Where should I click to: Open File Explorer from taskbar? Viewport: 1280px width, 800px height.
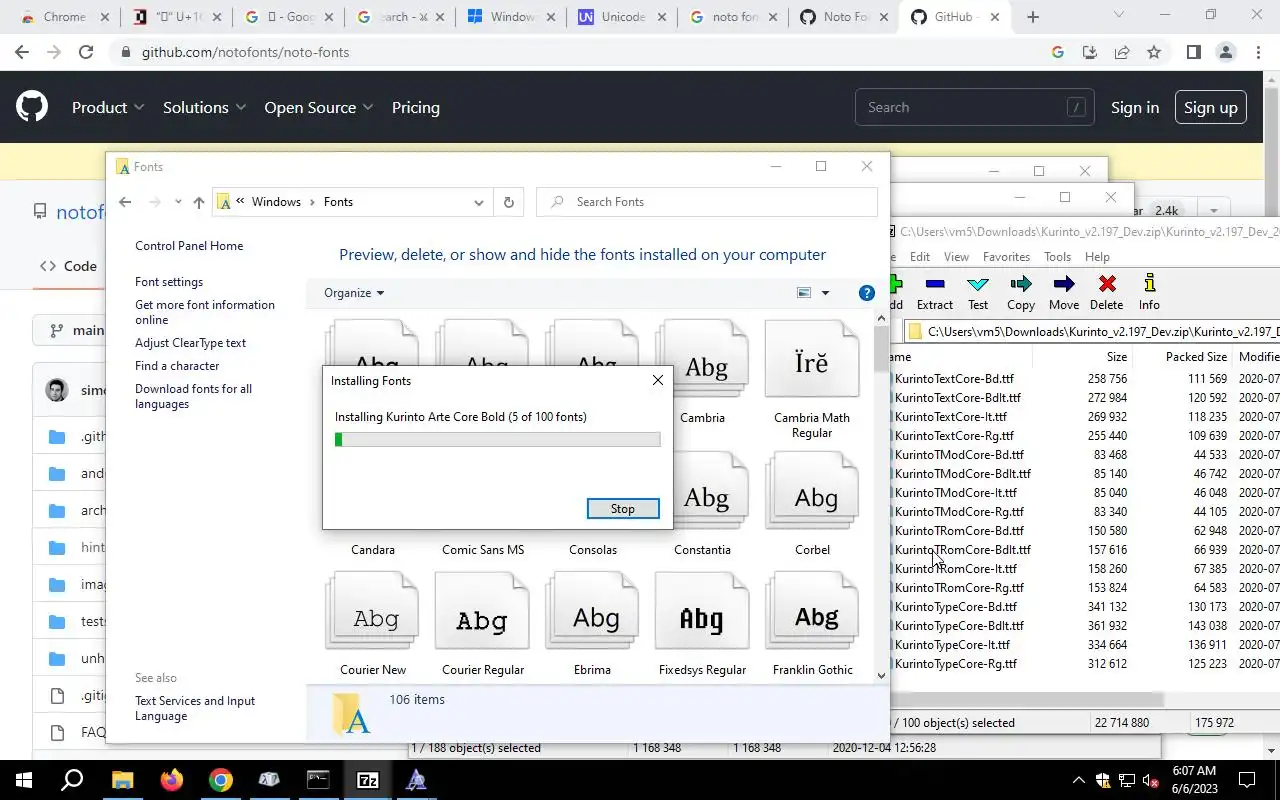tap(122, 780)
